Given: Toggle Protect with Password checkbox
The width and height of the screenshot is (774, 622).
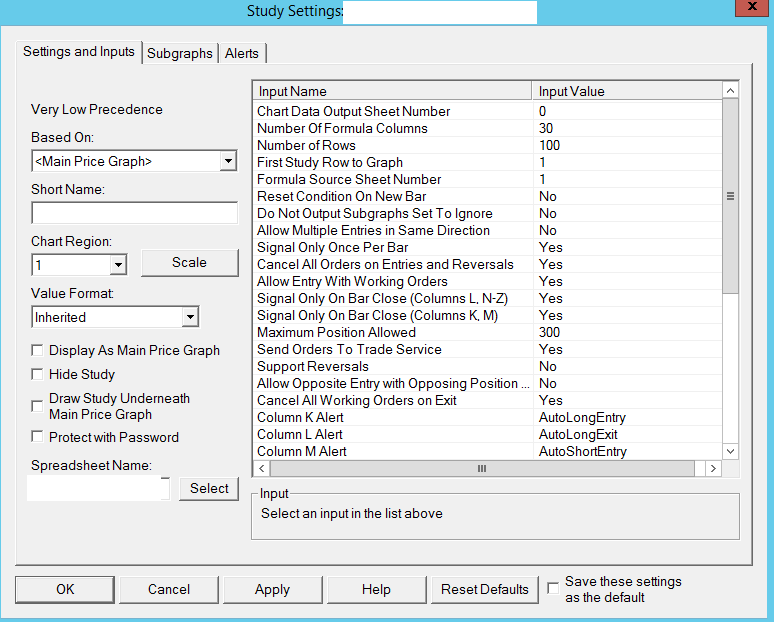Looking at the screenshot, I should [x=38, y=437].
